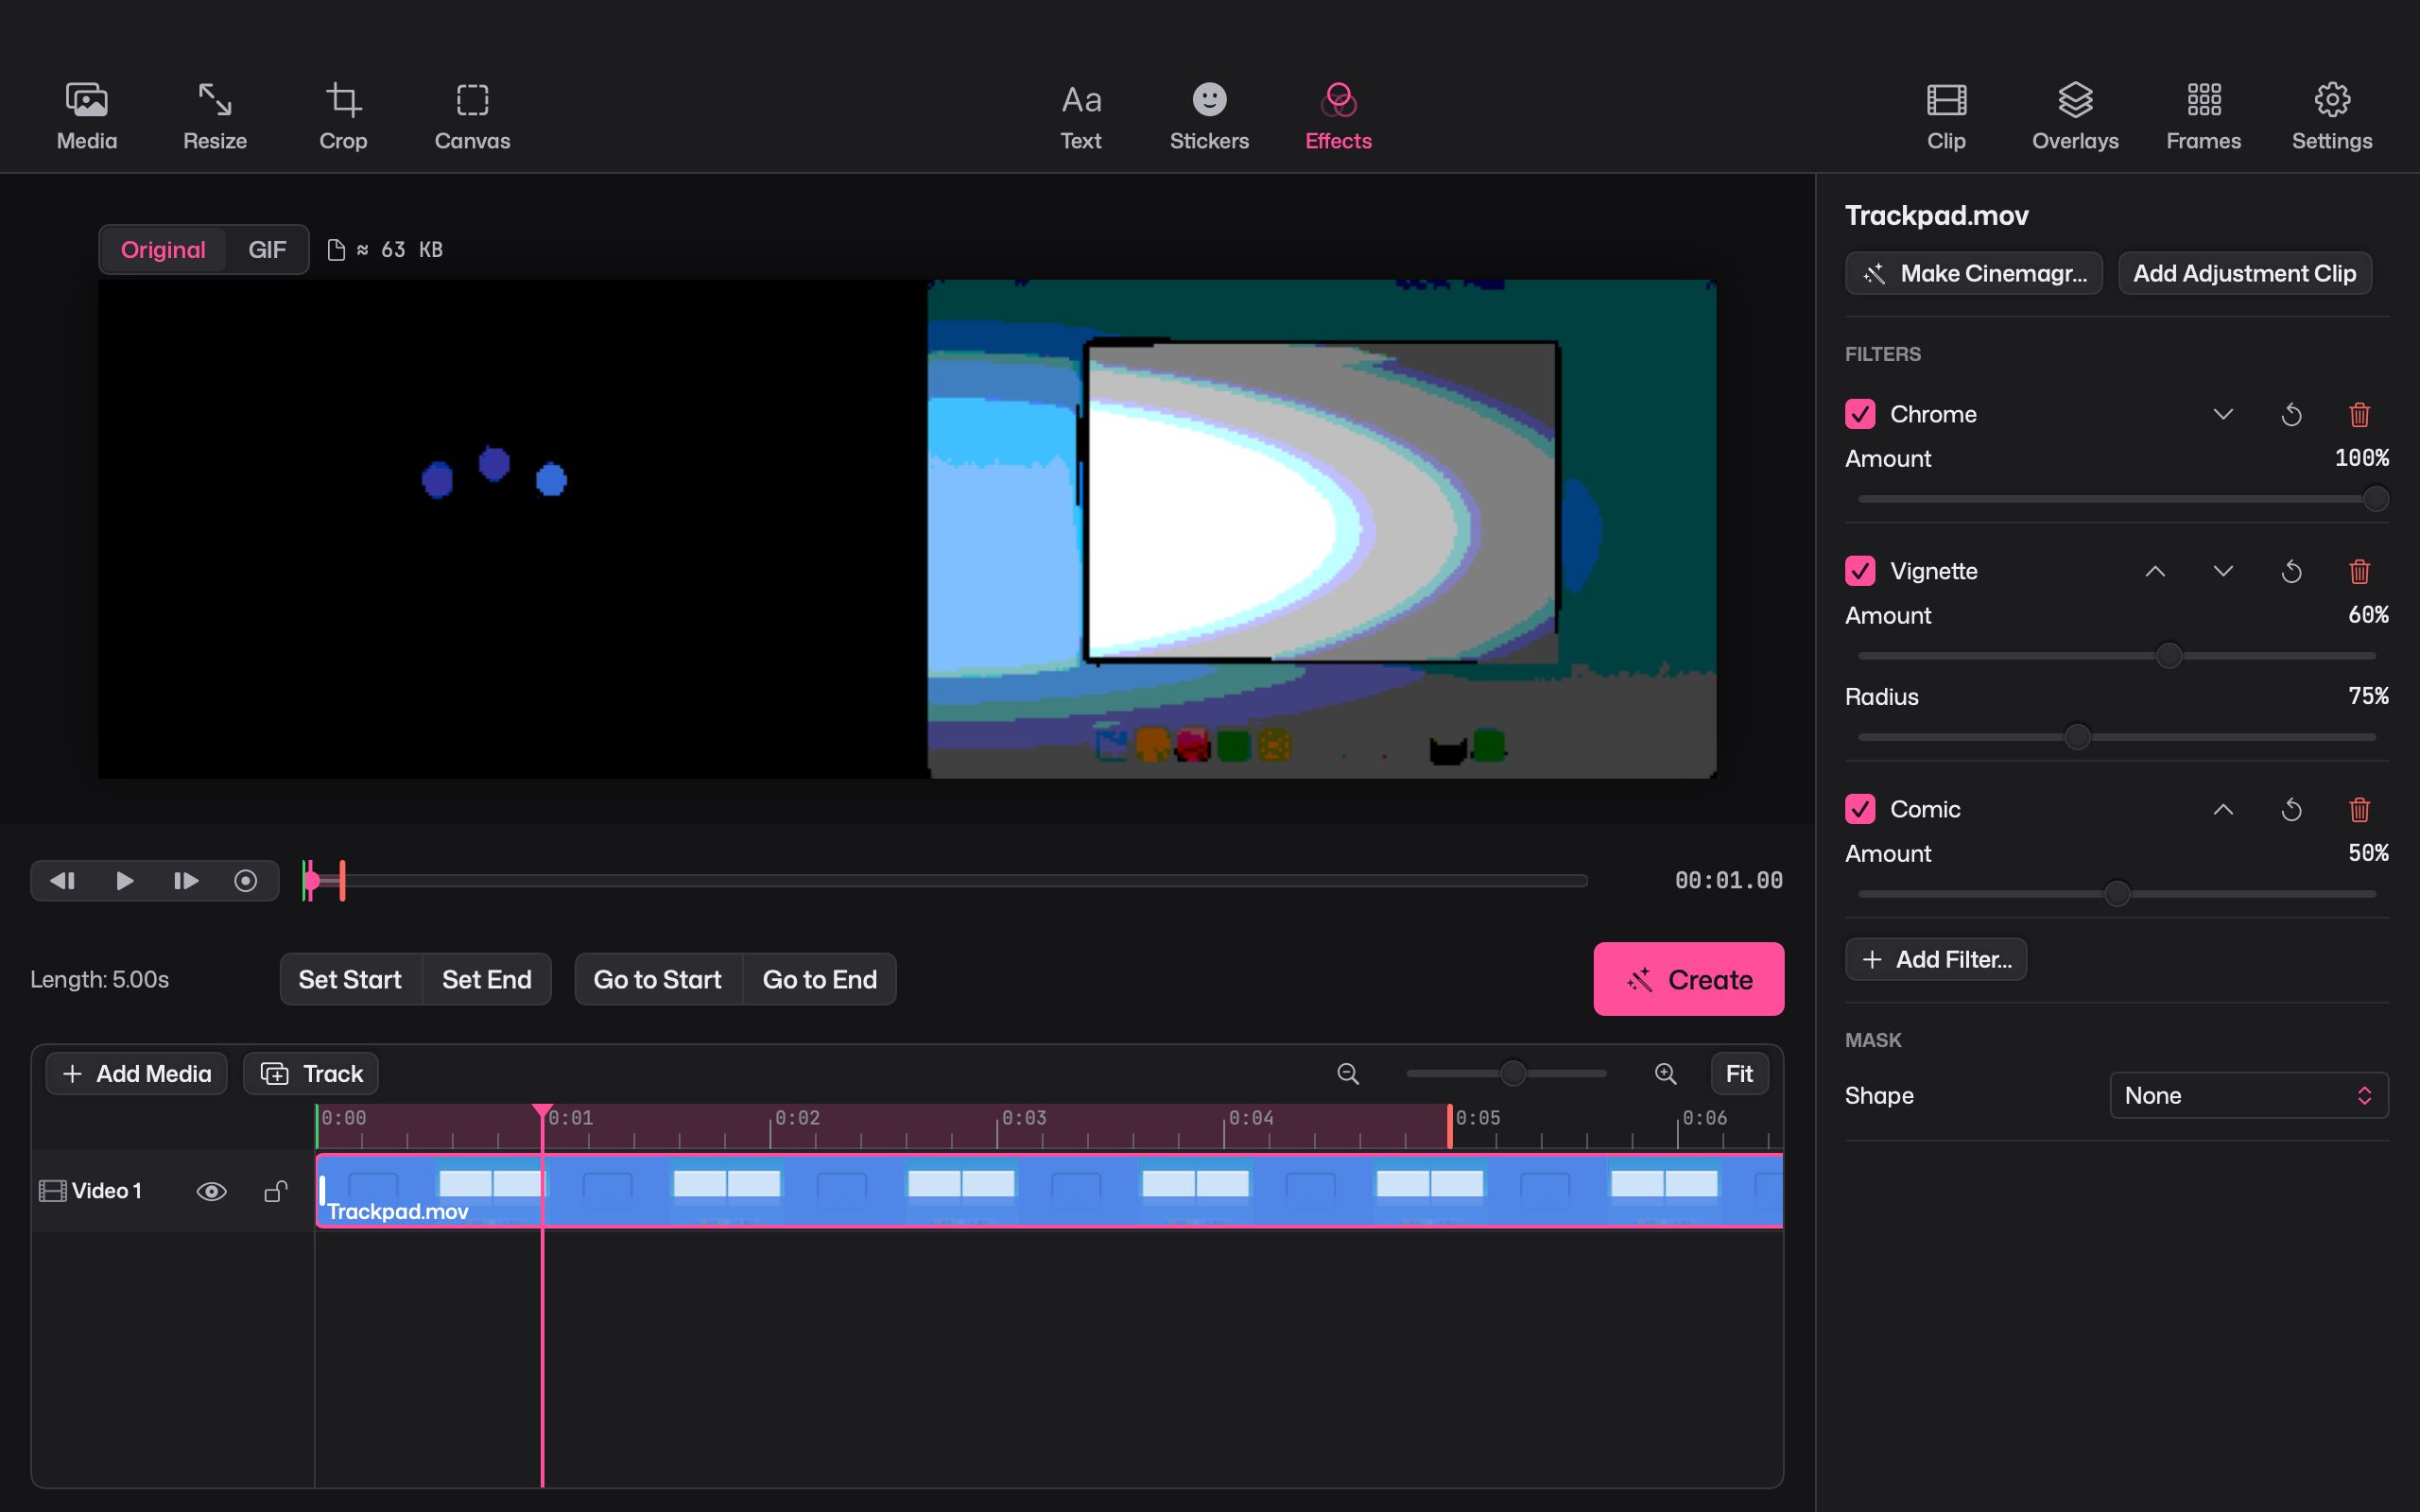Step back one frame
Image resolution: width=2420 pixels, height=1512 pixels.
pyautogui.click(x=63, y=880)
